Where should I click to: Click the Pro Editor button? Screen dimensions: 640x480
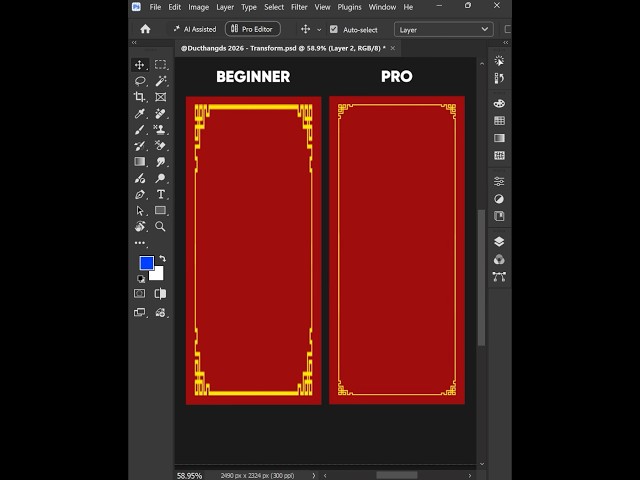(253, 29)
